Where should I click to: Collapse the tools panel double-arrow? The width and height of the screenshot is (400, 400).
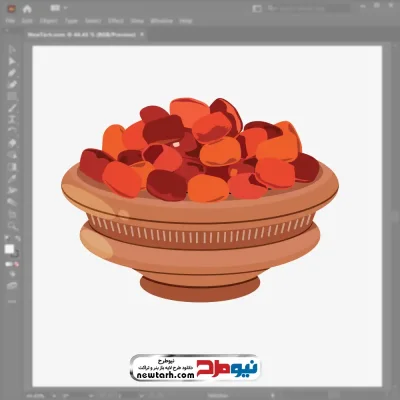click(x=7, y=30)
